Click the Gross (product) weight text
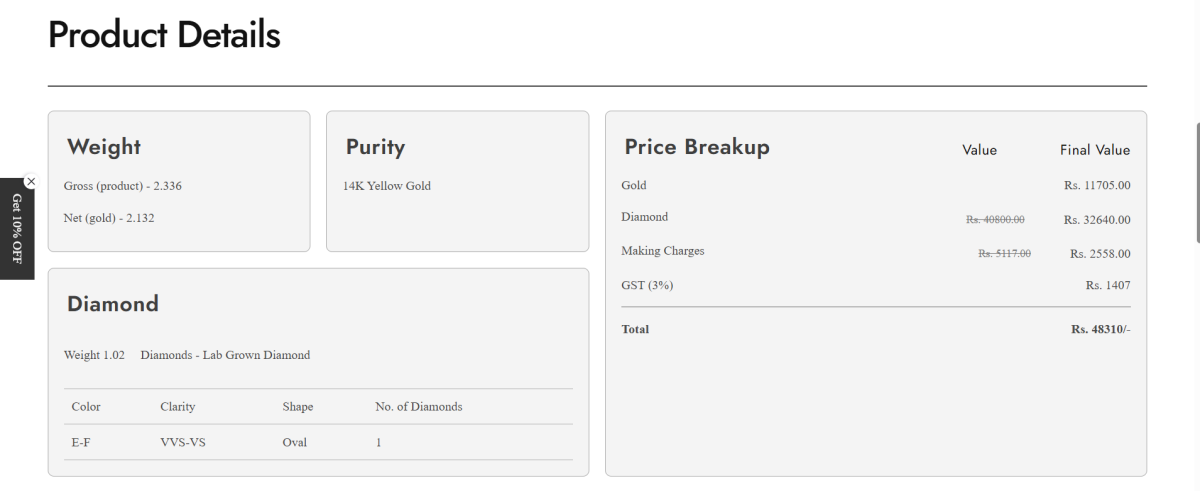This screenshot has width=1200, height=491. coord(123,186)
